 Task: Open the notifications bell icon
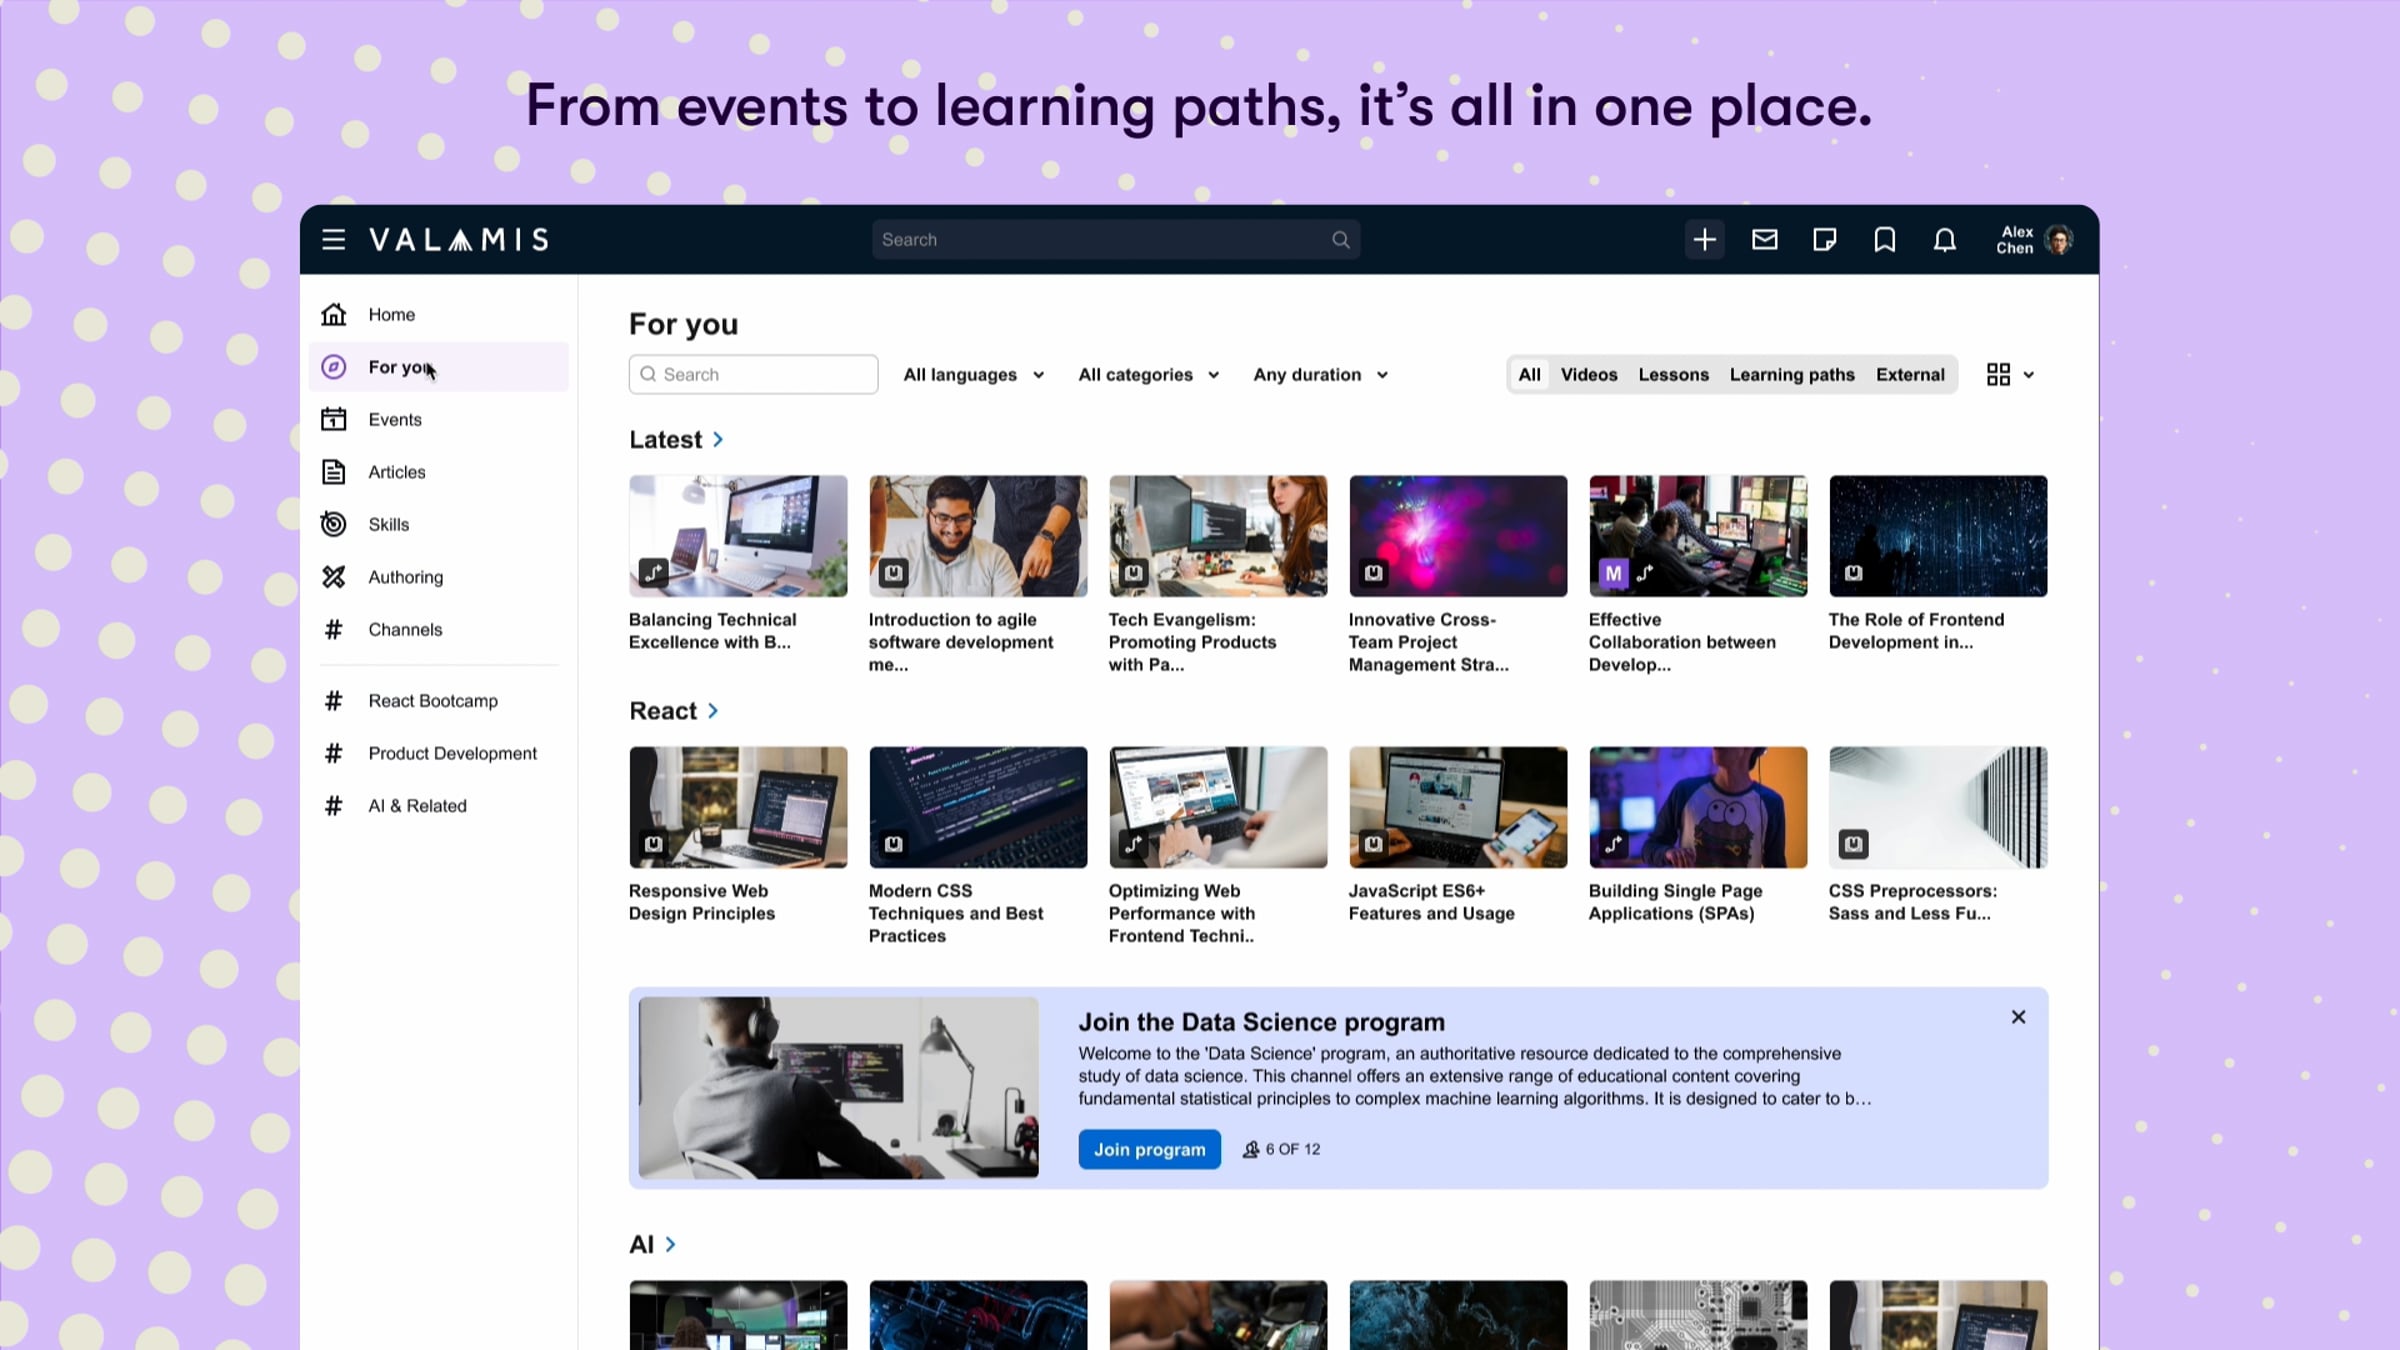pos(1944,240)
